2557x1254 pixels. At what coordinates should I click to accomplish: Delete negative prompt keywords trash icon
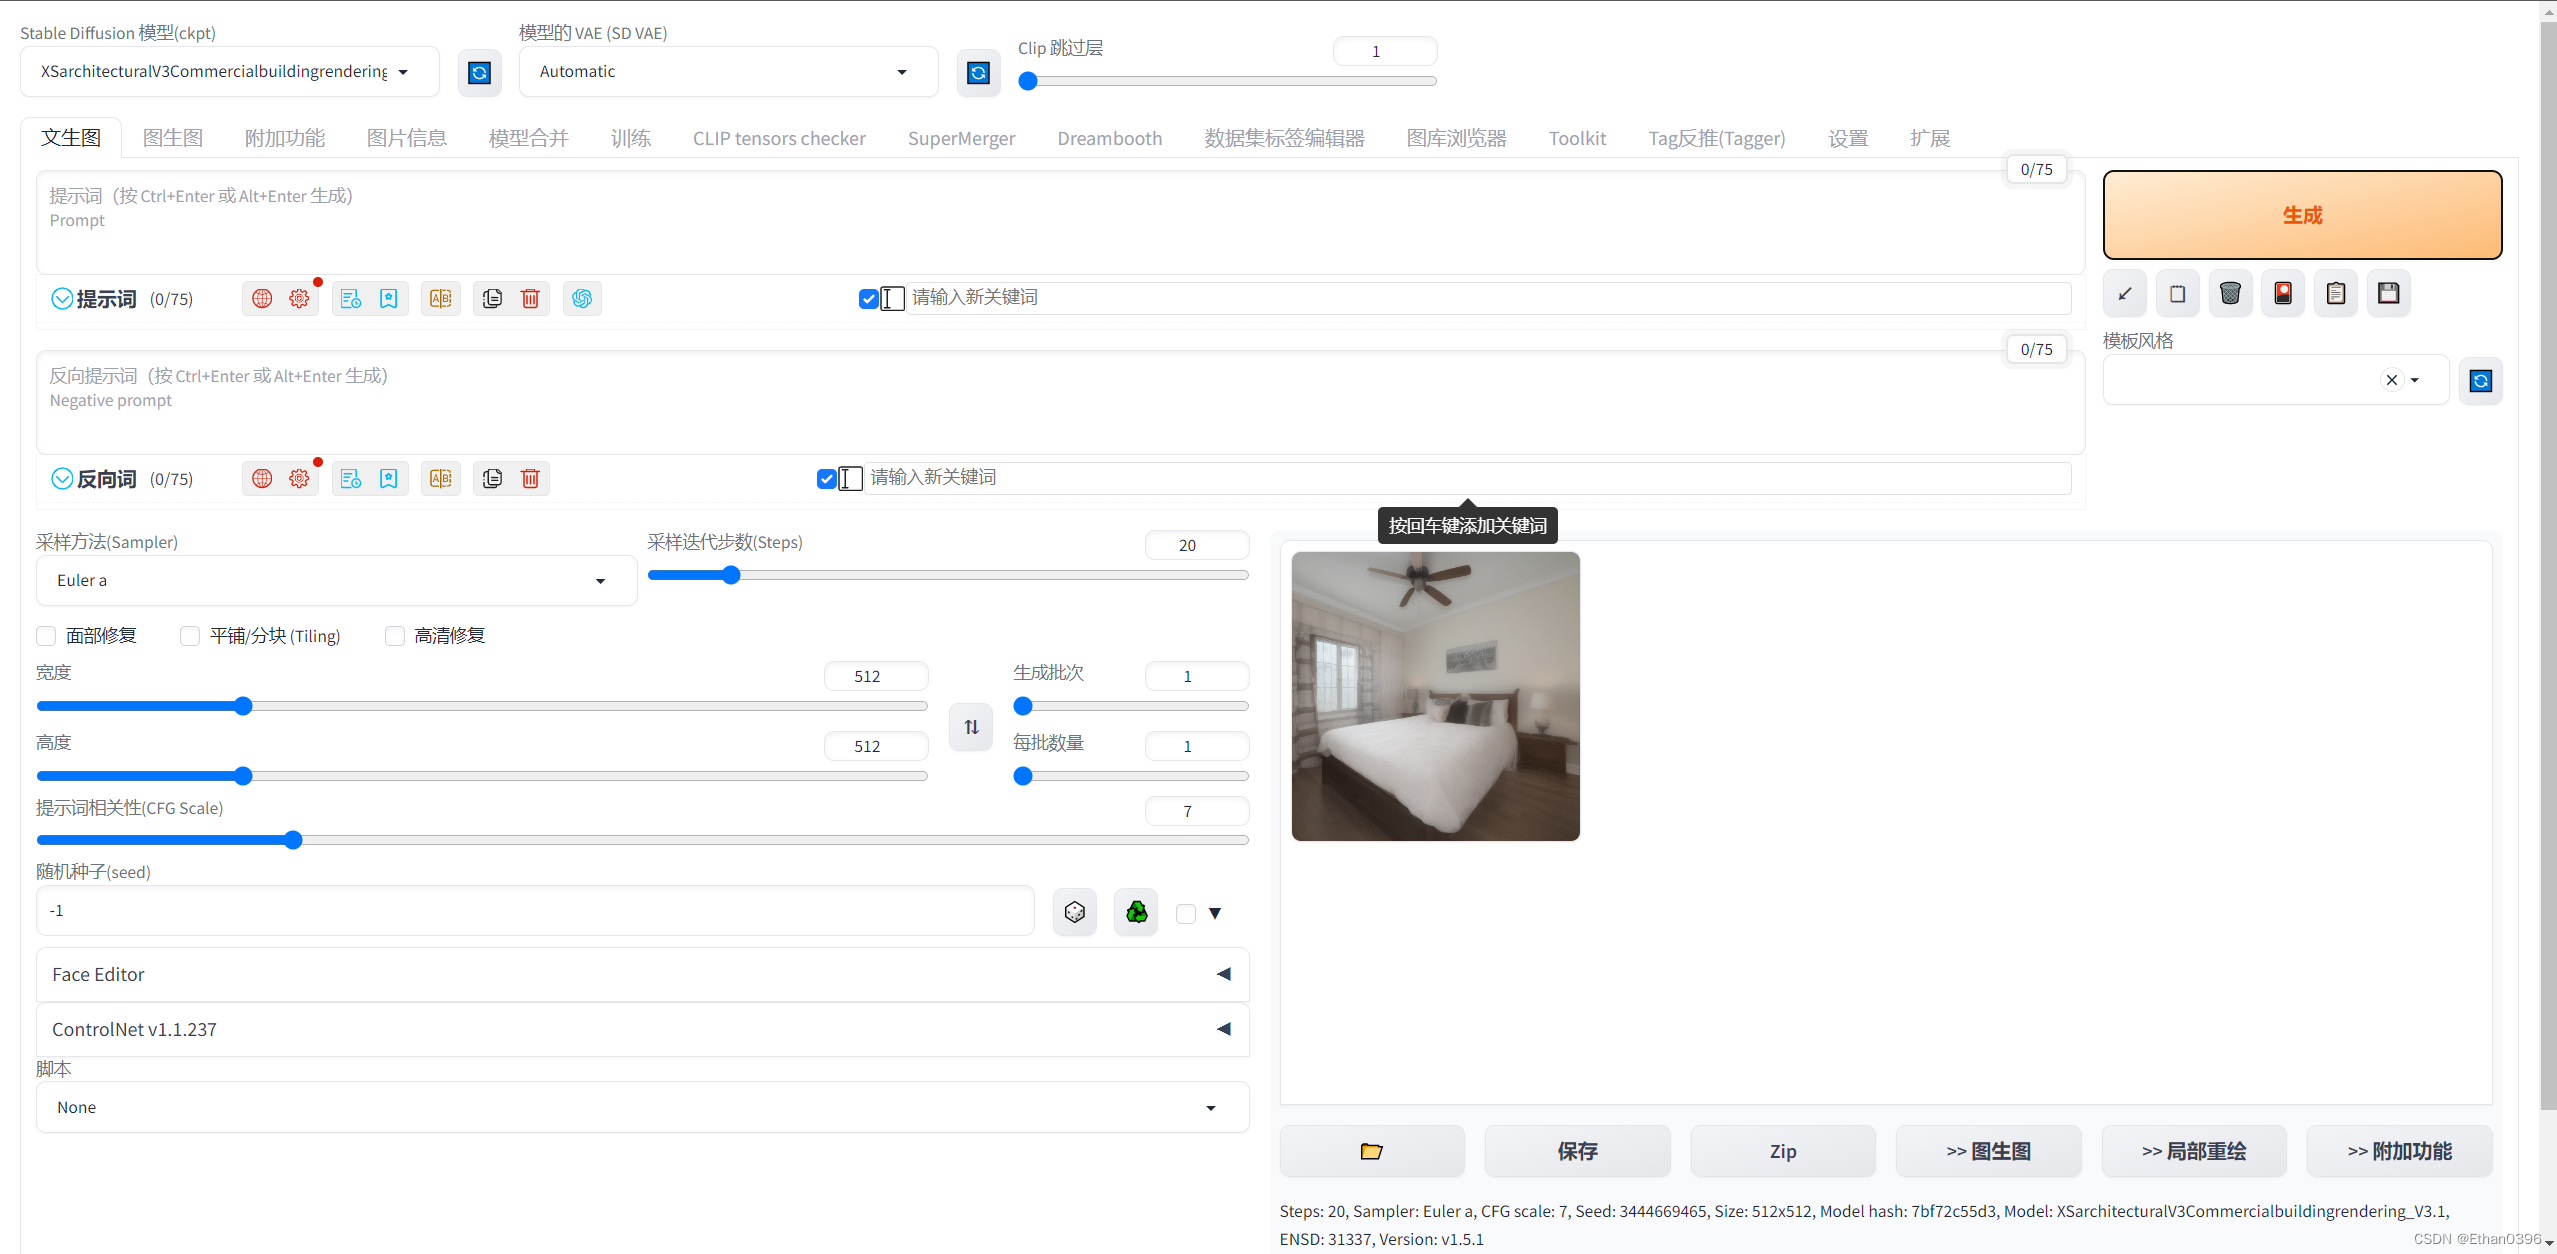tap(530, 478)
